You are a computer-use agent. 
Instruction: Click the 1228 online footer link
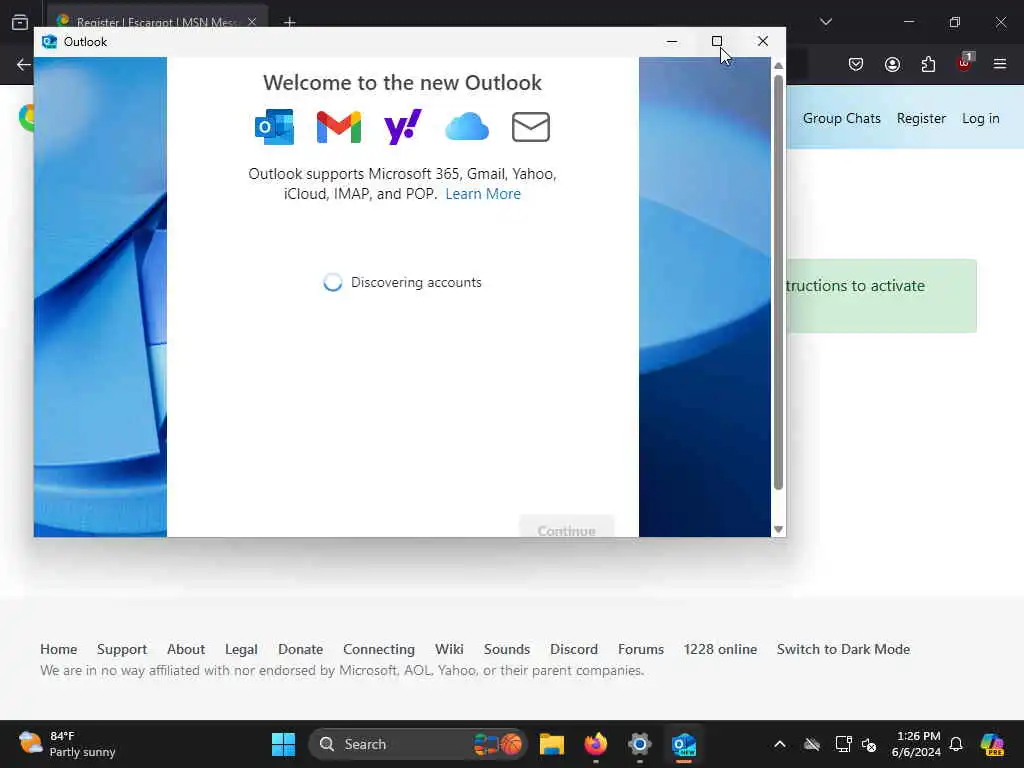coord(720,649)
